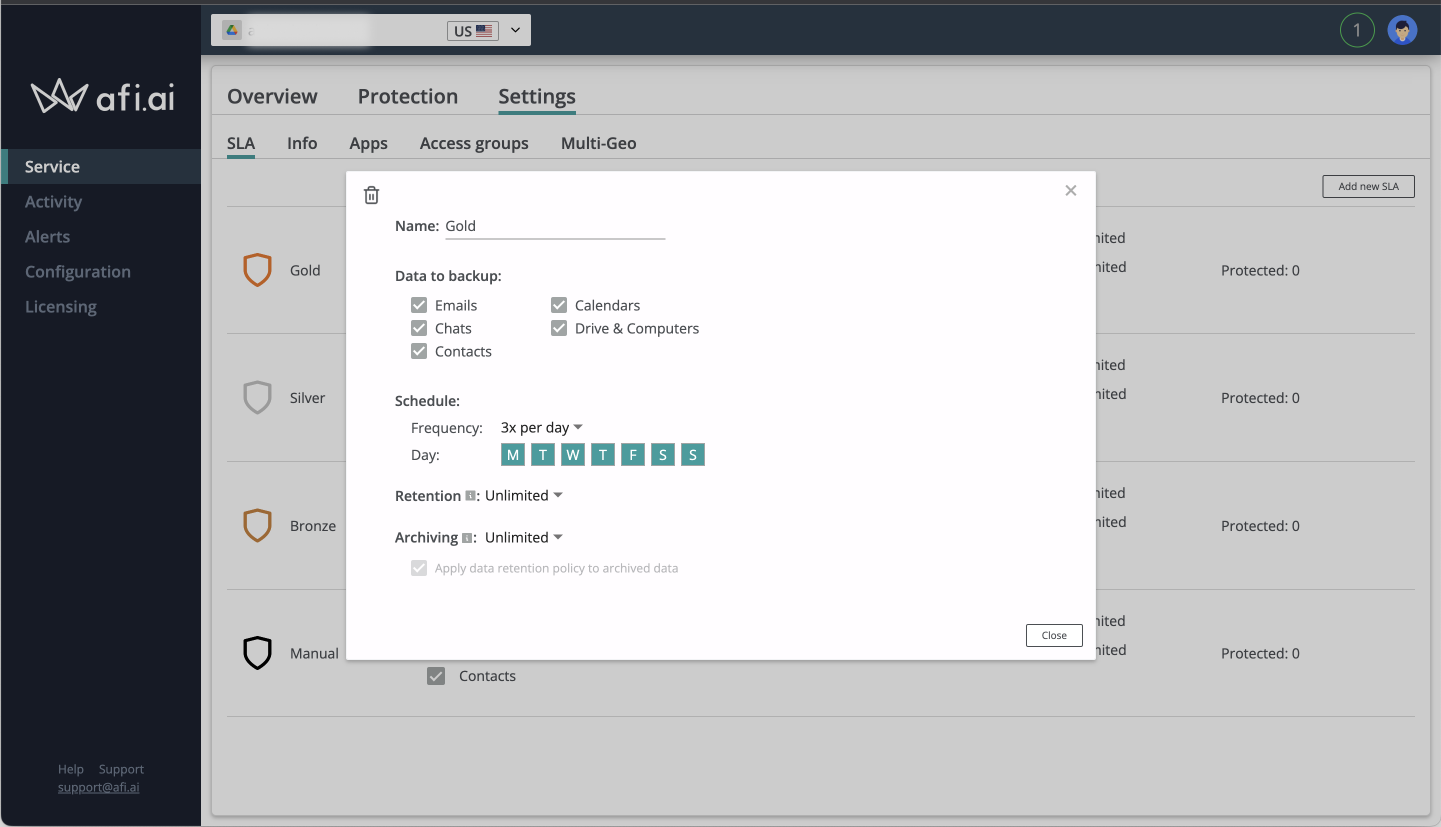Click the Add new SLA button
The height and width of the screenshot is (827, 1441).
point(1368,186)
